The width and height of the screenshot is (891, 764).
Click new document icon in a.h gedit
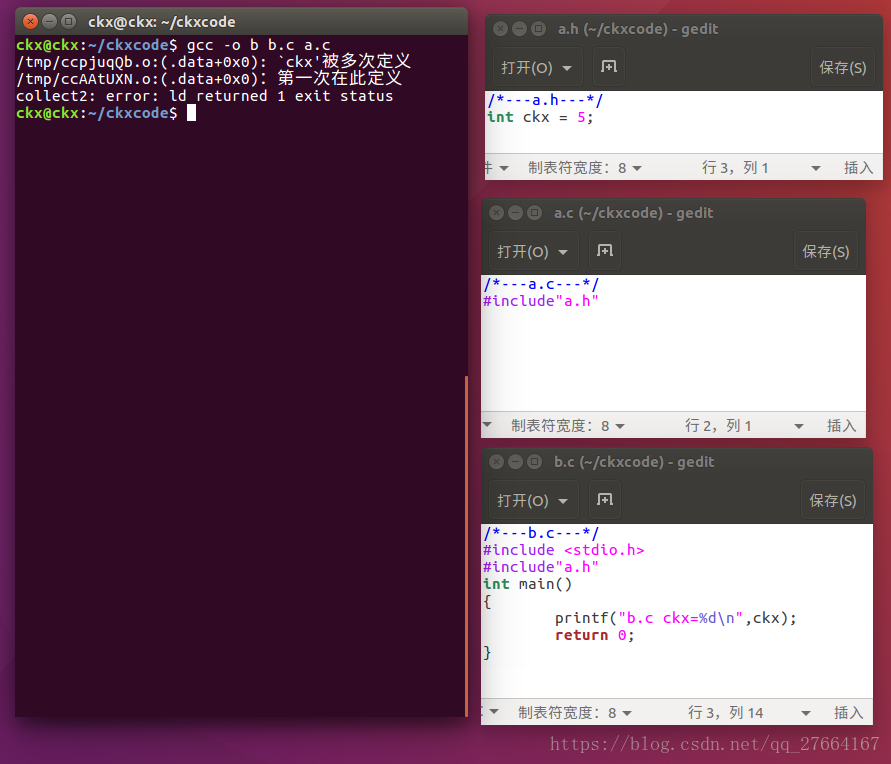pos(609,67)
